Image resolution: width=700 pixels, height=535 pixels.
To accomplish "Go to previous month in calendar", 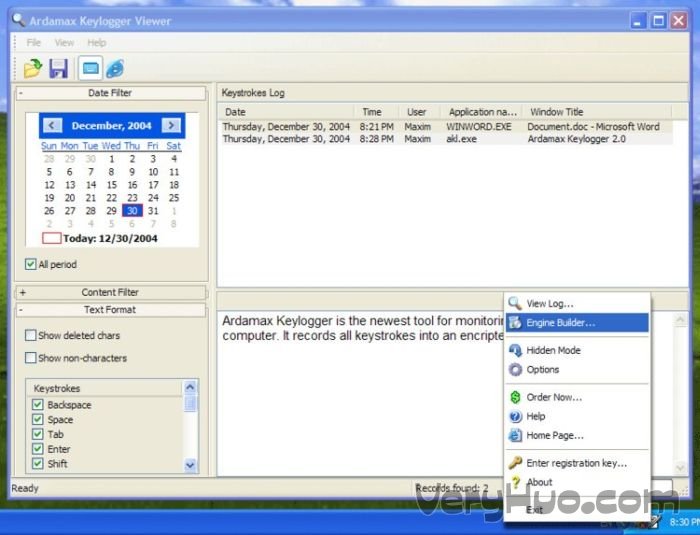I will pyautogui.click(x=52, y=125).
